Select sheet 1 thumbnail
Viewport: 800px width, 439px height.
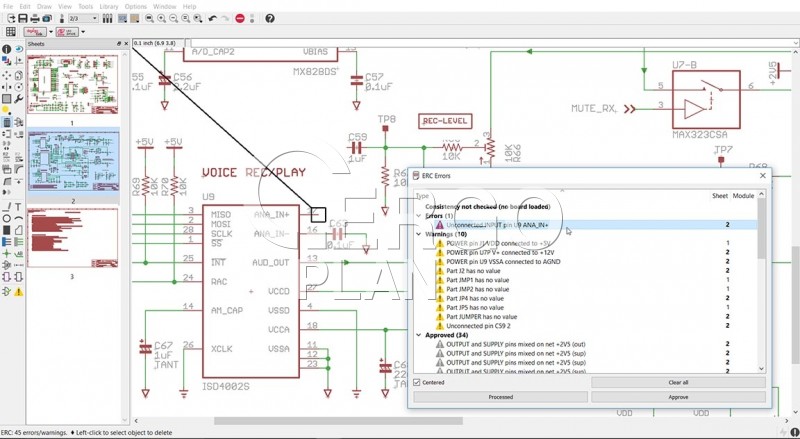point(72,84)
